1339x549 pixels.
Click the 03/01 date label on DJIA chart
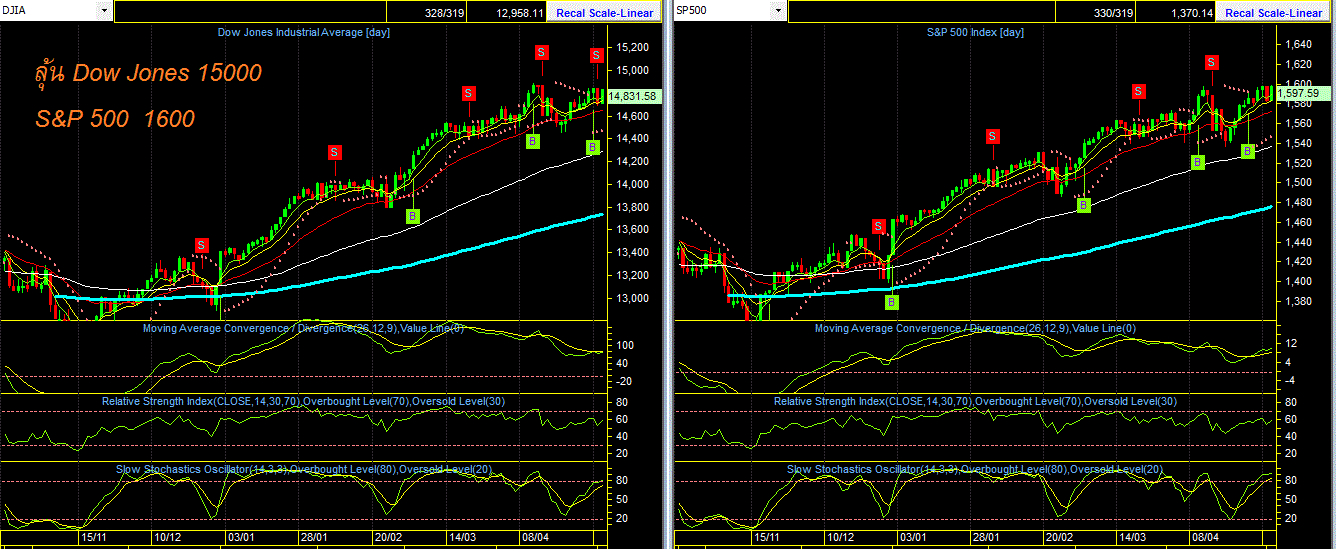point(240,537)
